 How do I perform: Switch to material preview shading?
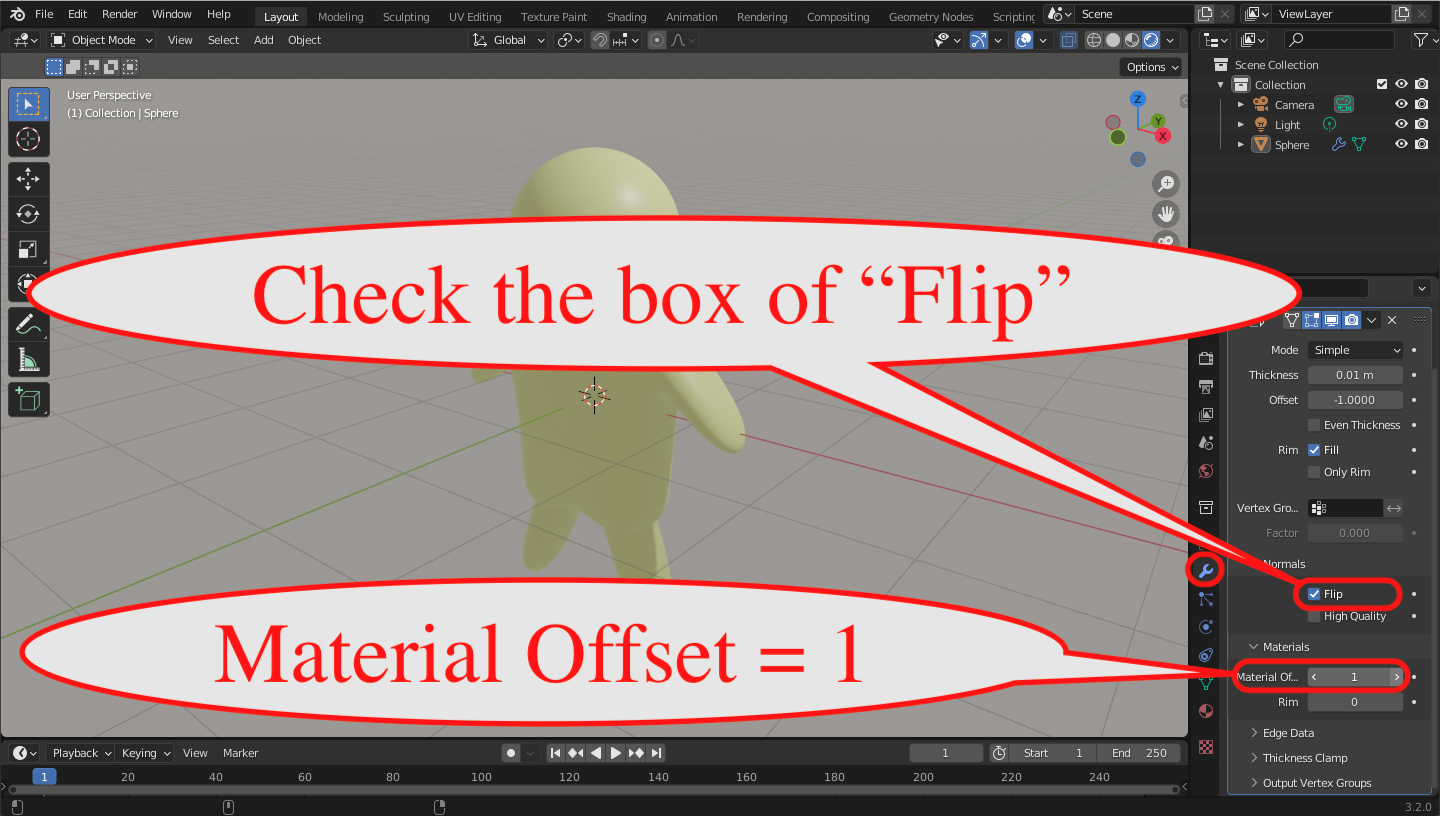click(1132, 40)
